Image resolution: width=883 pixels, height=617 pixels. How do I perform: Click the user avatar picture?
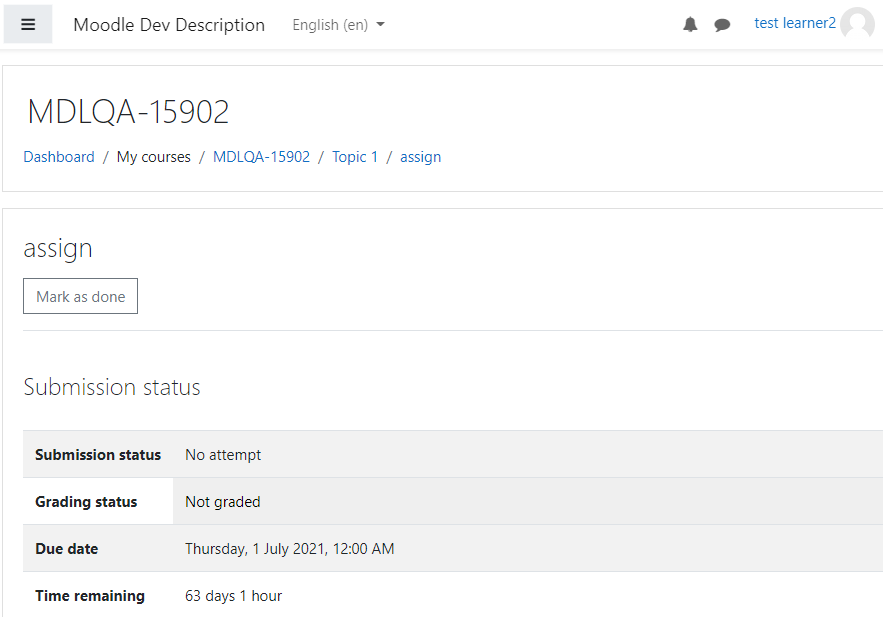point(857,23)
